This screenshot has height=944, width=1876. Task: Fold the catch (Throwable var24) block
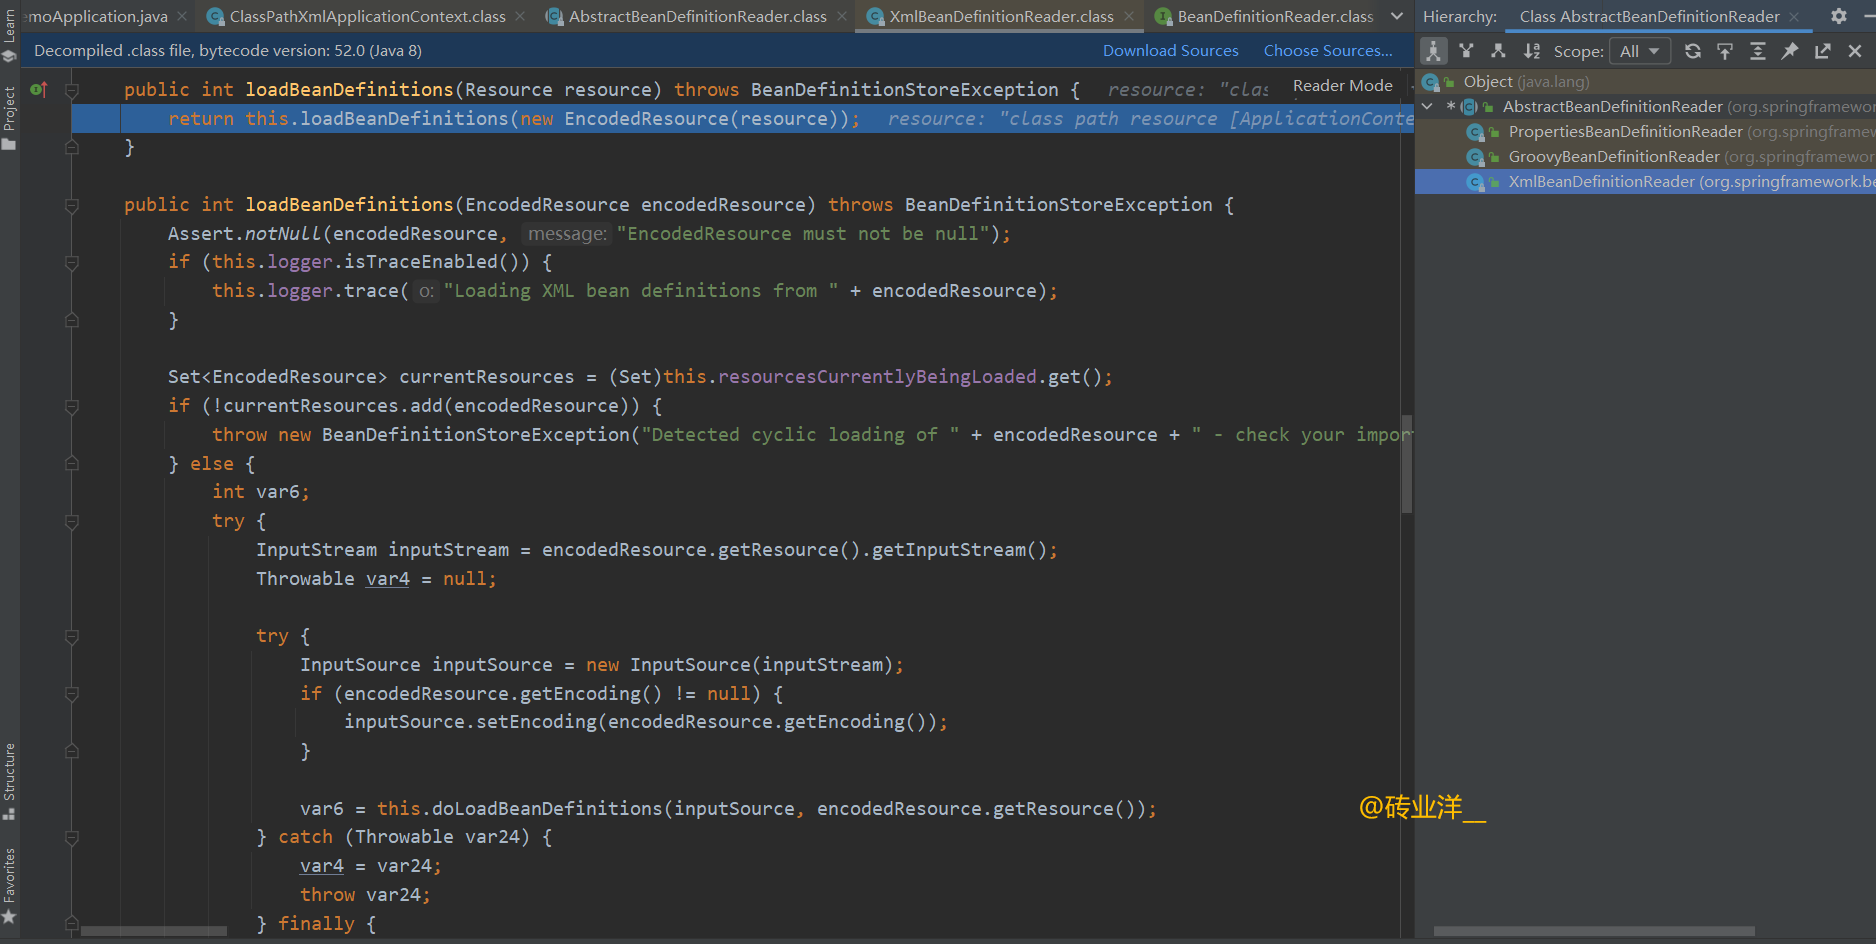coord(72,838)
